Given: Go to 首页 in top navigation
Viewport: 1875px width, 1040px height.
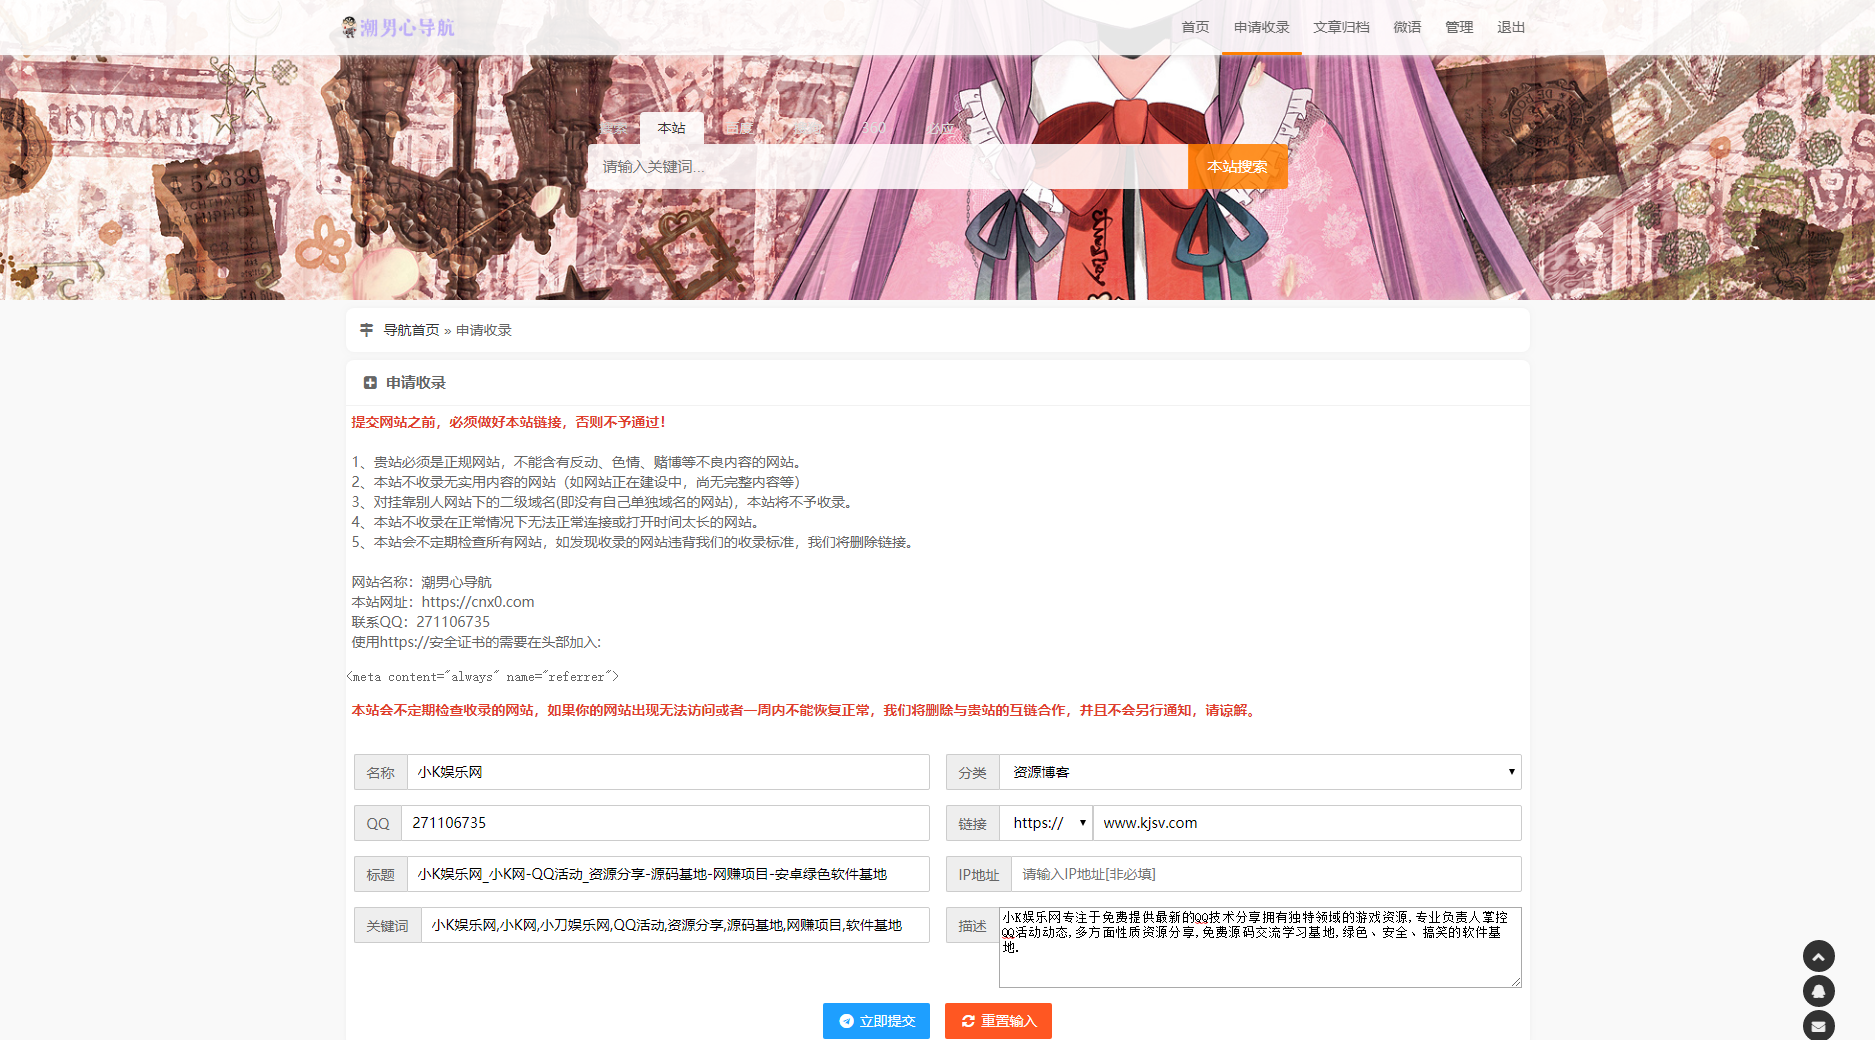Looking at the screenshot, I should pos(1195,27).
